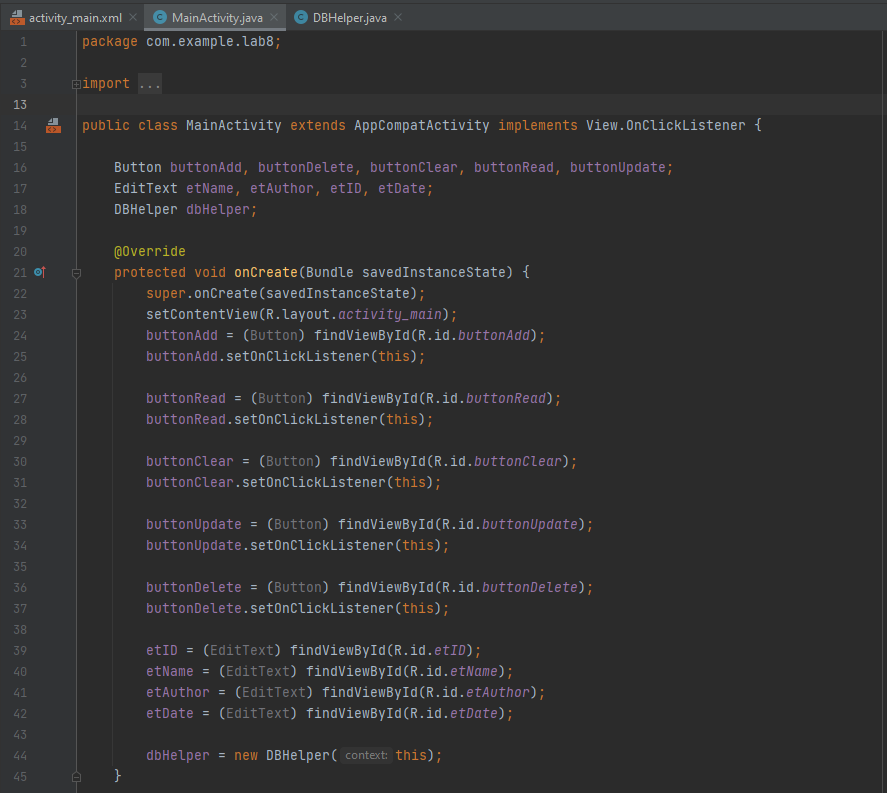
Task: Click 'DBHelper' constructor call on line 44
Action: coord(298,755)
